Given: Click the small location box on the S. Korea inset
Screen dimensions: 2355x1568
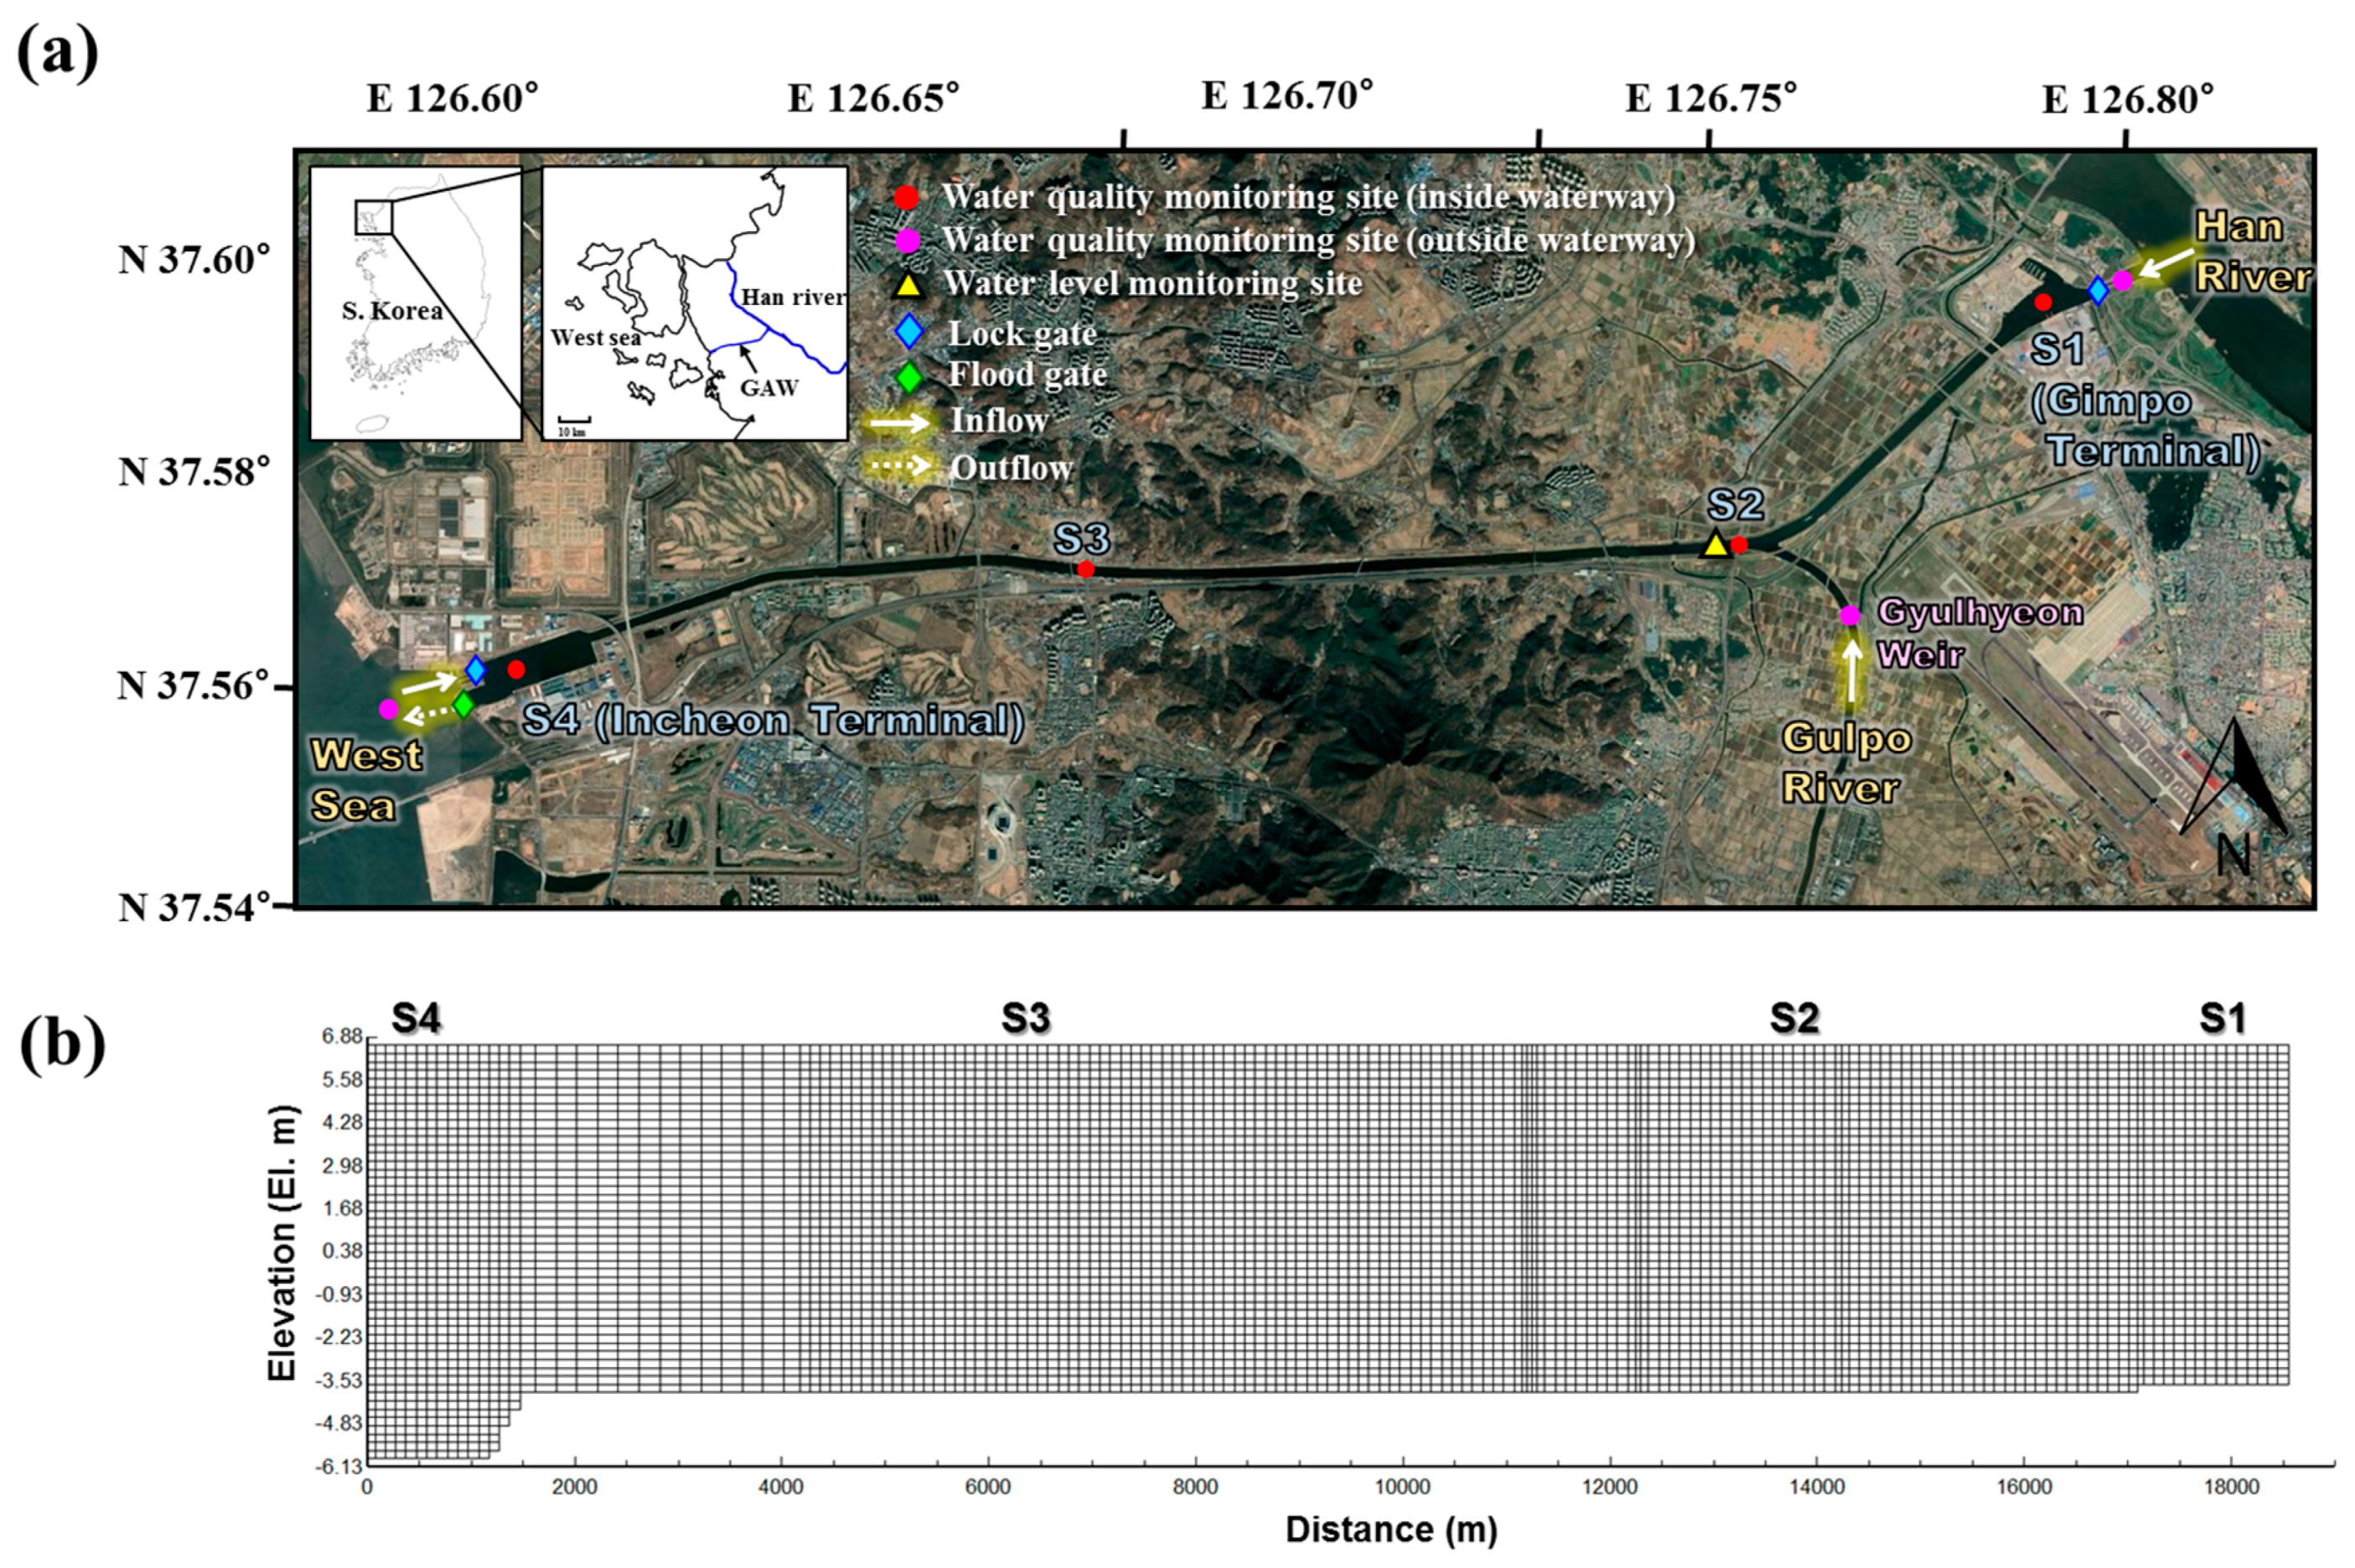Looking at the screenshot, I should 374,217.
